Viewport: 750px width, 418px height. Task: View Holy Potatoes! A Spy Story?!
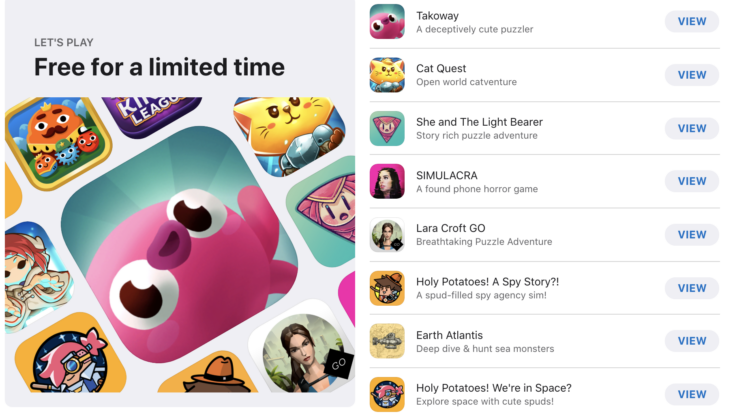[692, 288]
